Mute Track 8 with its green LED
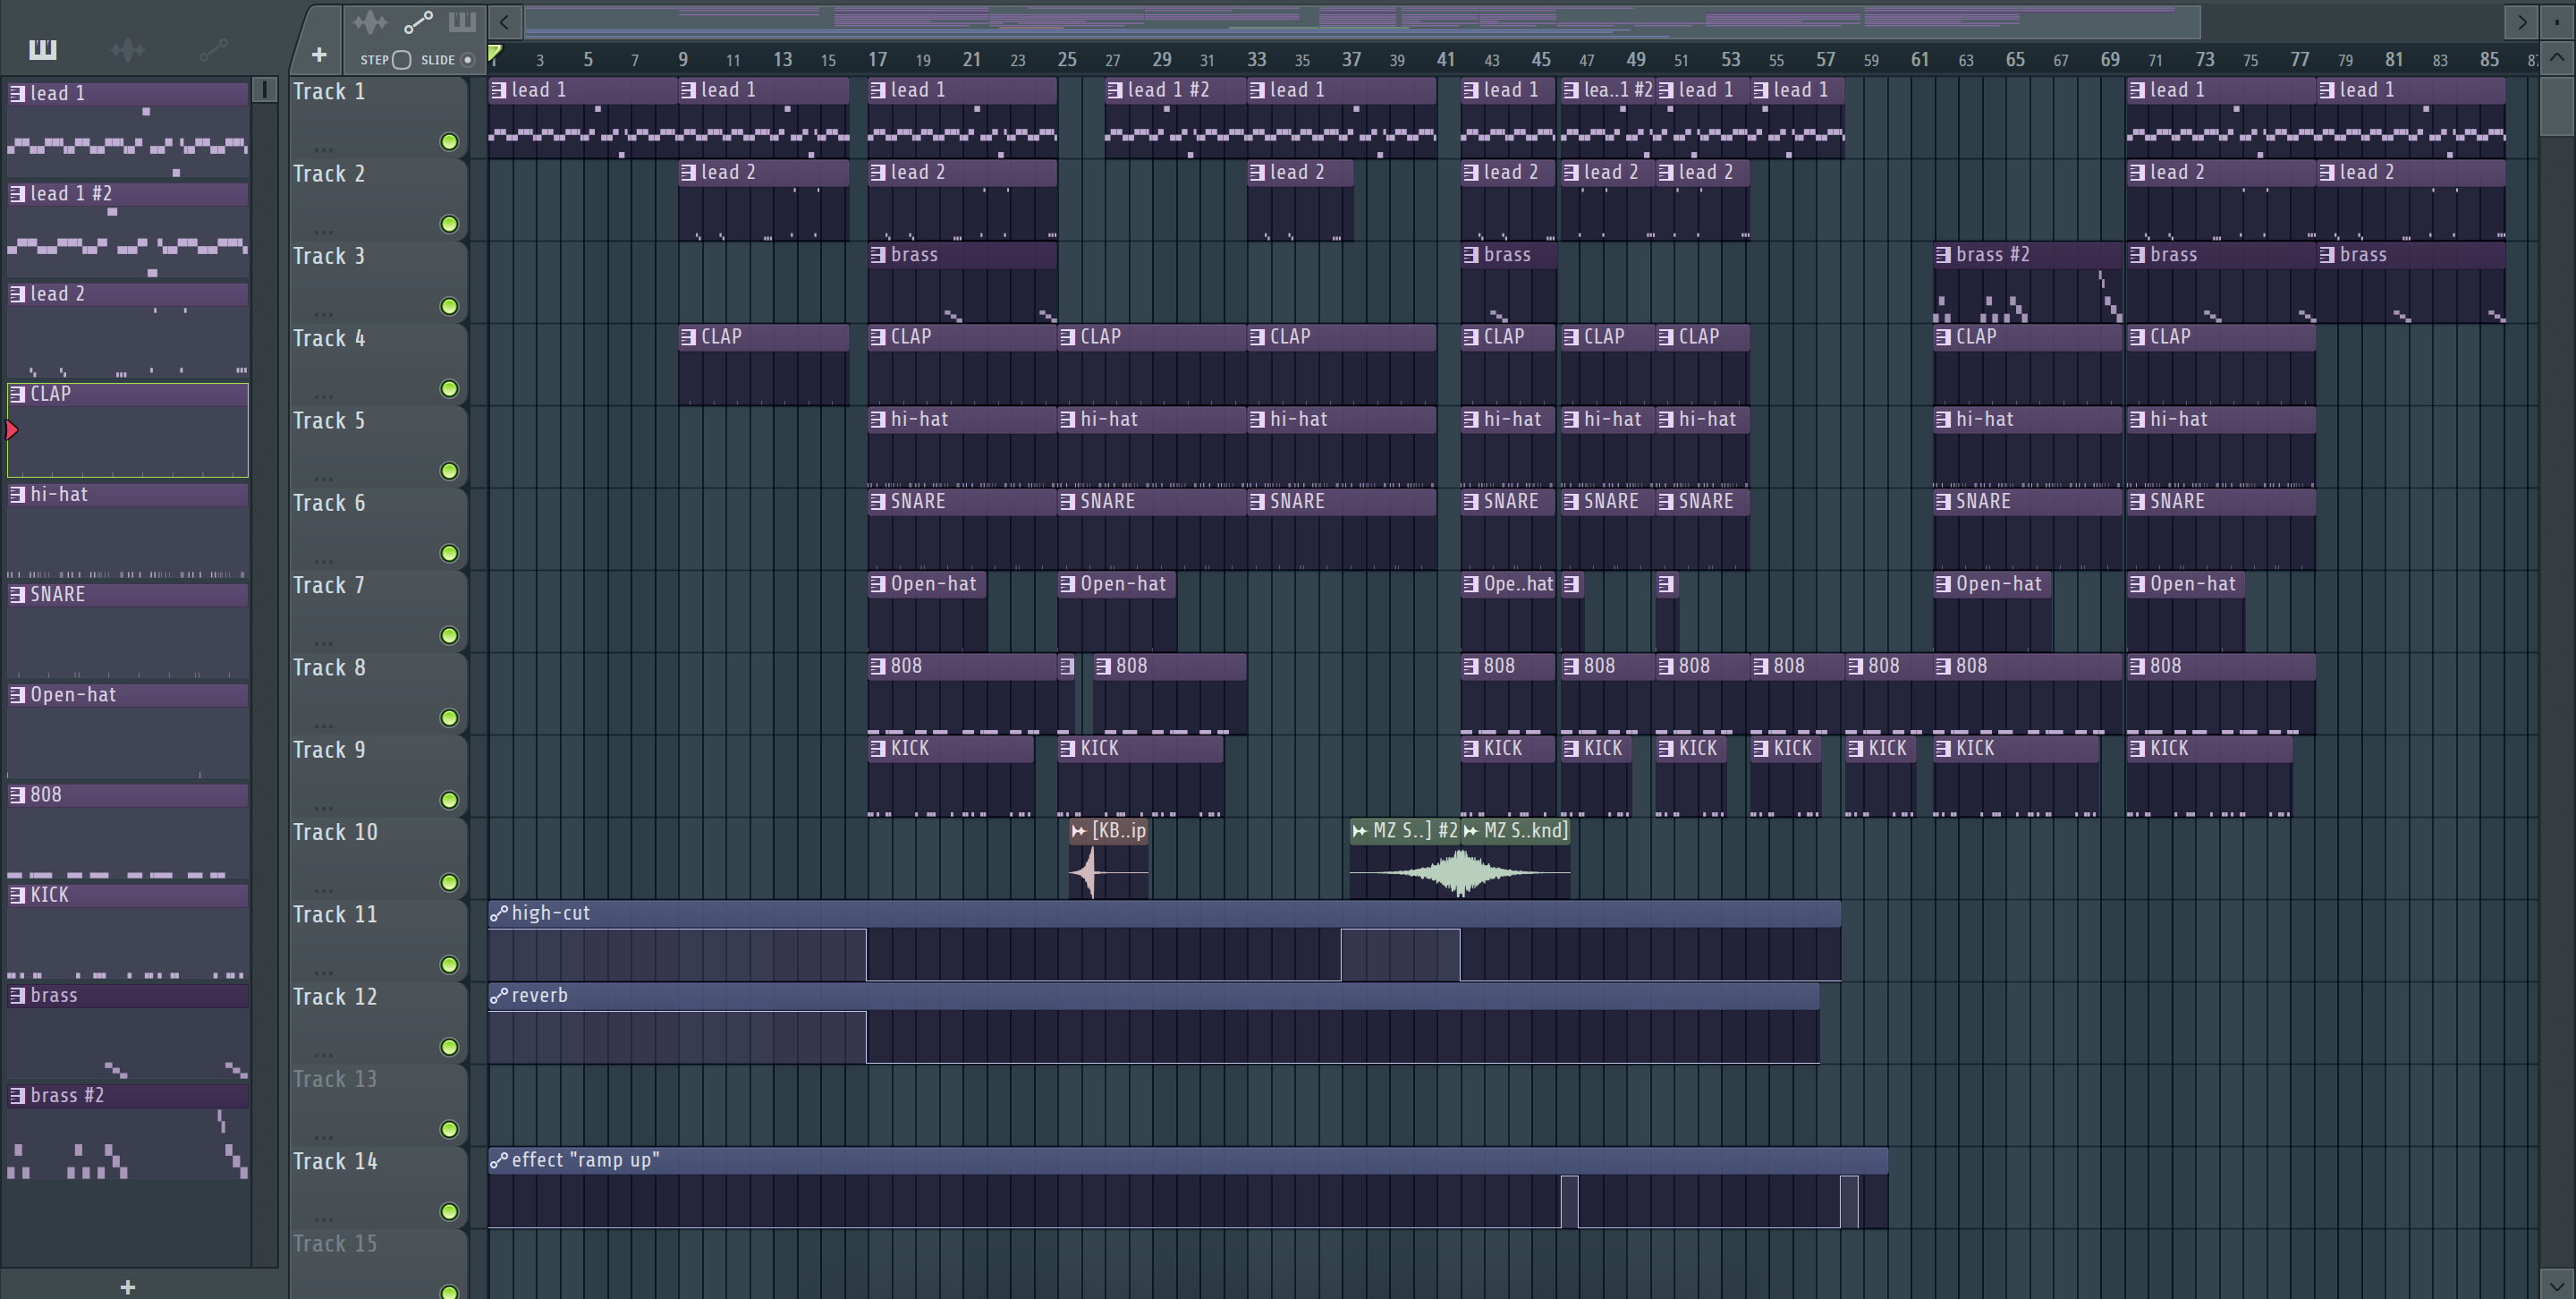The width and height of the screenshot is (2576, 1299). (450, 718)
